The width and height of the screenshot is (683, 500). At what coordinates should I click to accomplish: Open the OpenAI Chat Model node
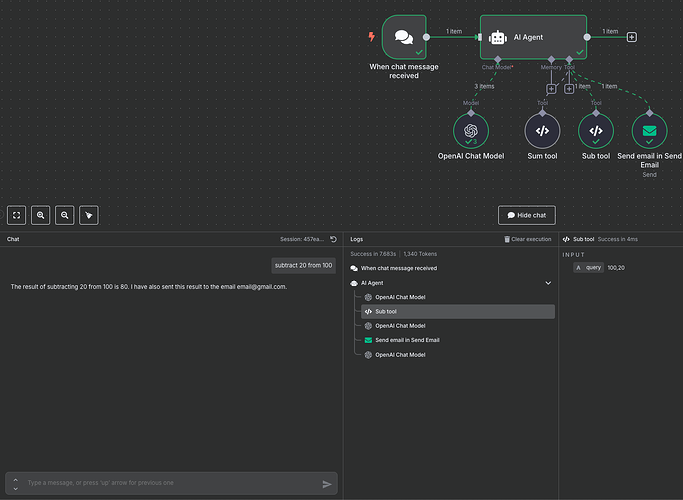click(471, 131)
